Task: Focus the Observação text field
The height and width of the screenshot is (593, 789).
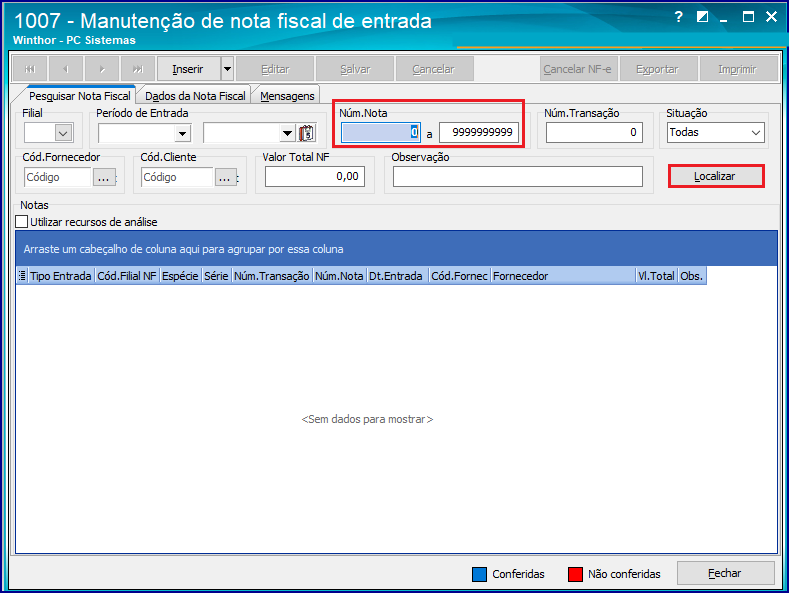Action: (518, 177)
